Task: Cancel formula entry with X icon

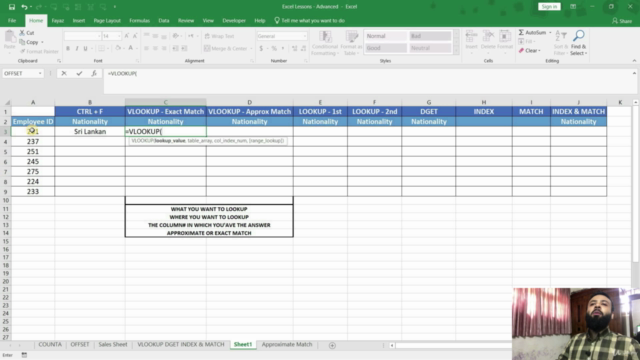Action: coord(64,73)
